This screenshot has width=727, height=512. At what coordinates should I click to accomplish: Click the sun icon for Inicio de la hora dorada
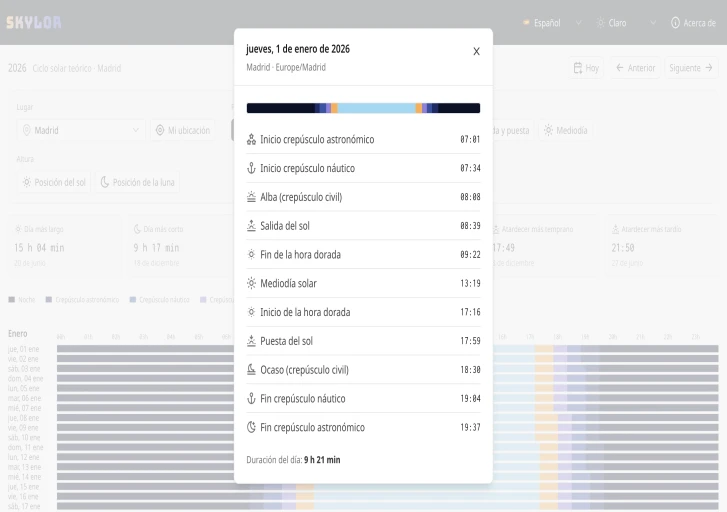[x=251, y=312]
